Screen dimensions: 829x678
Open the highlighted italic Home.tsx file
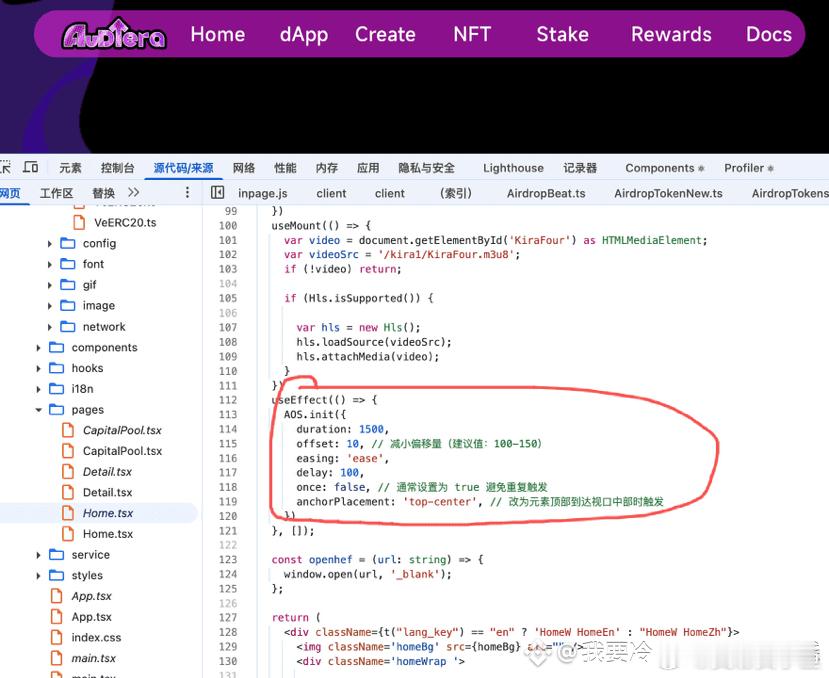[x=108, y=513]
